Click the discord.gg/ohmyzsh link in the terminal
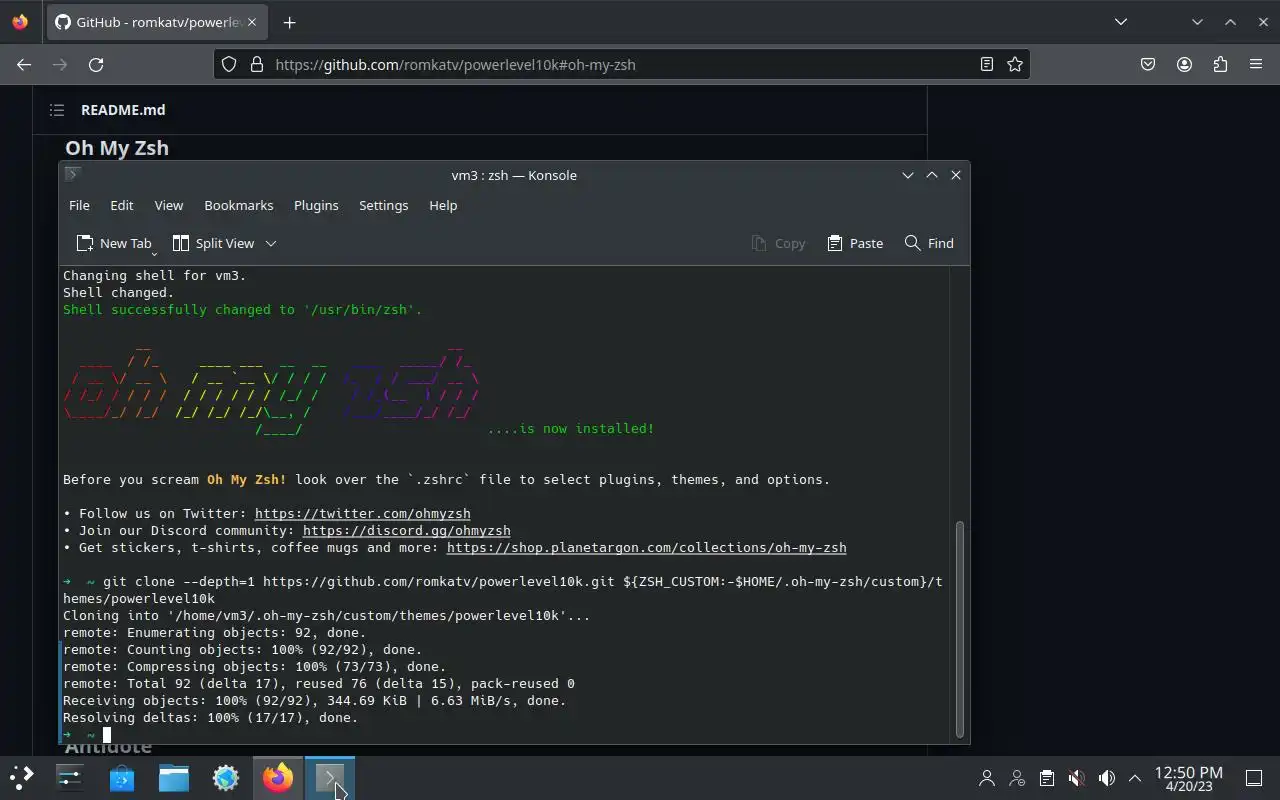This screenshot has width=1280, height=800. tap(407, 531)
